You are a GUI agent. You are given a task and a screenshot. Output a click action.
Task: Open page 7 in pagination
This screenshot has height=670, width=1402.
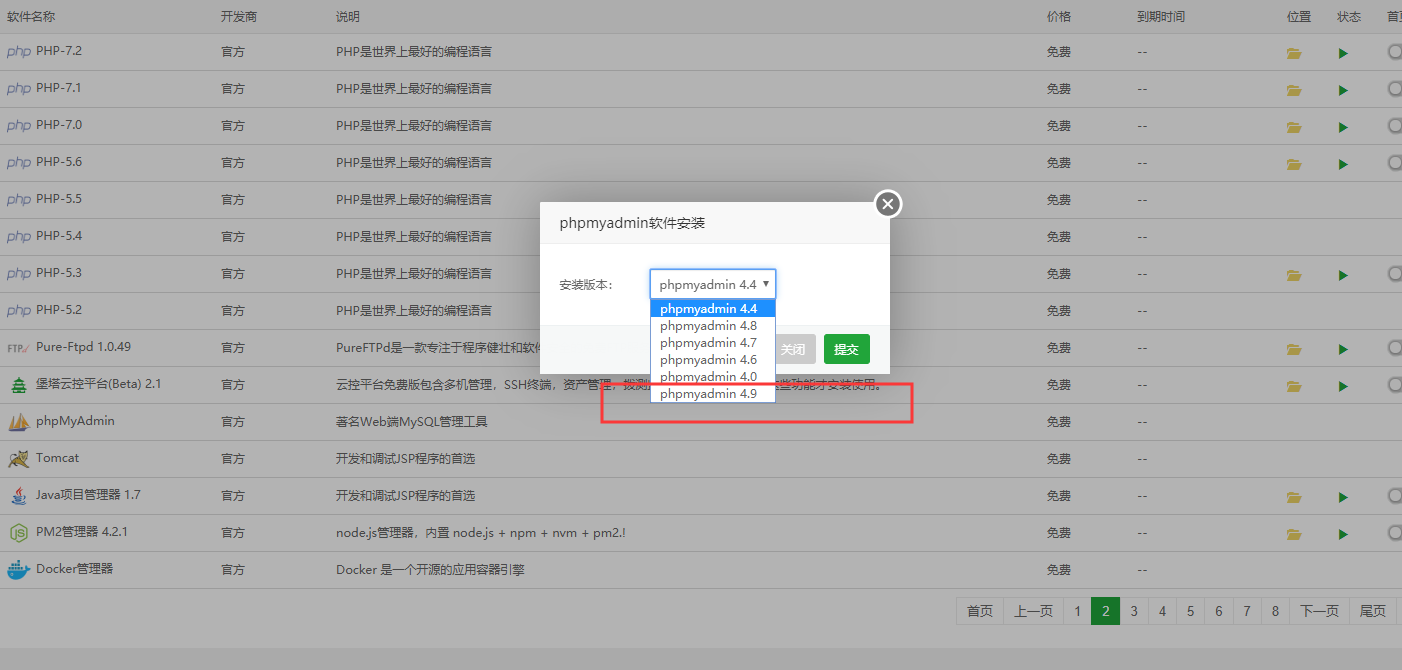[1247, 611]
